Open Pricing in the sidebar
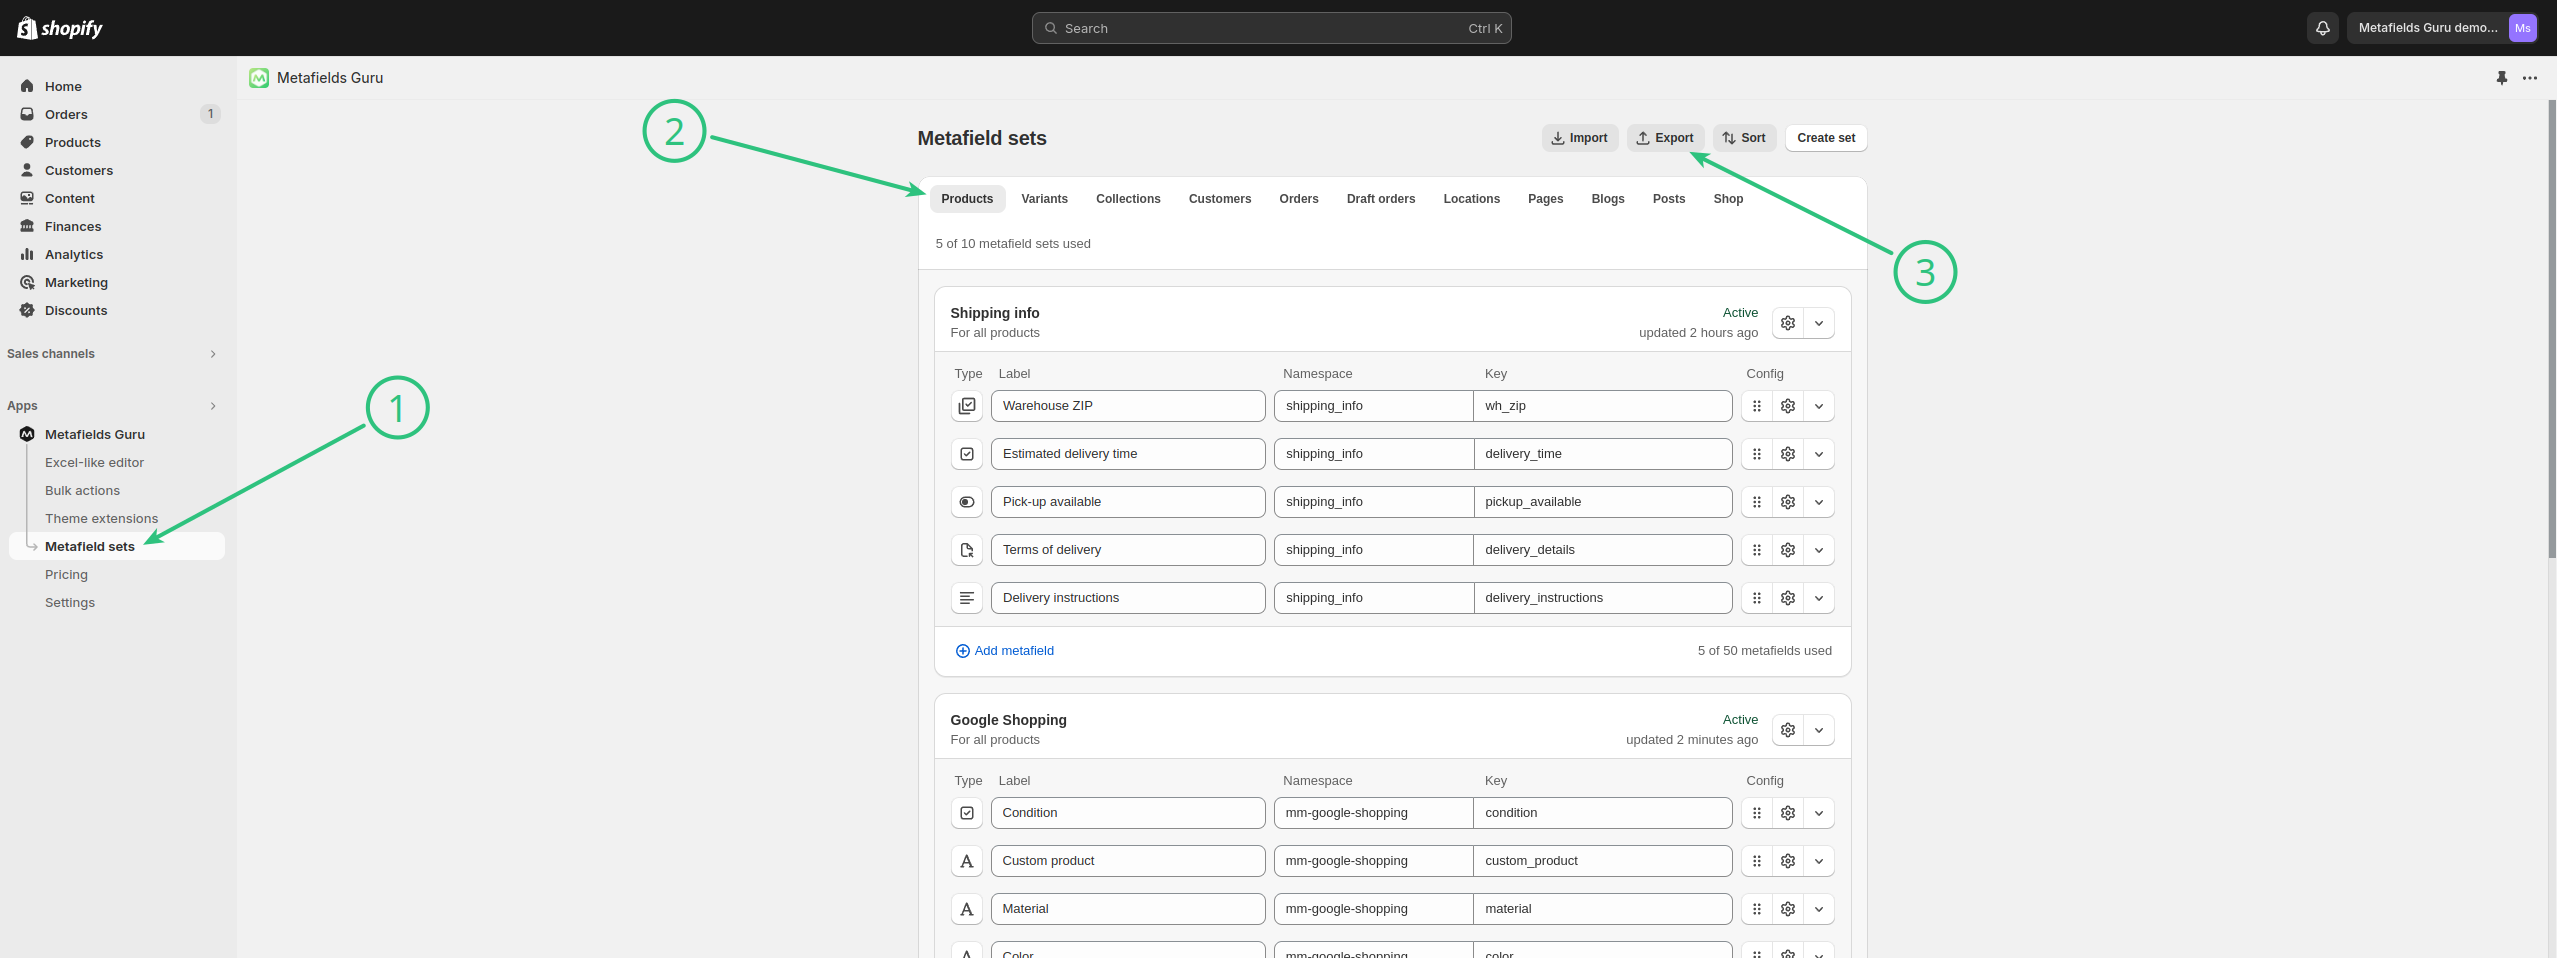2557x958 pixels. pos(66,574)
